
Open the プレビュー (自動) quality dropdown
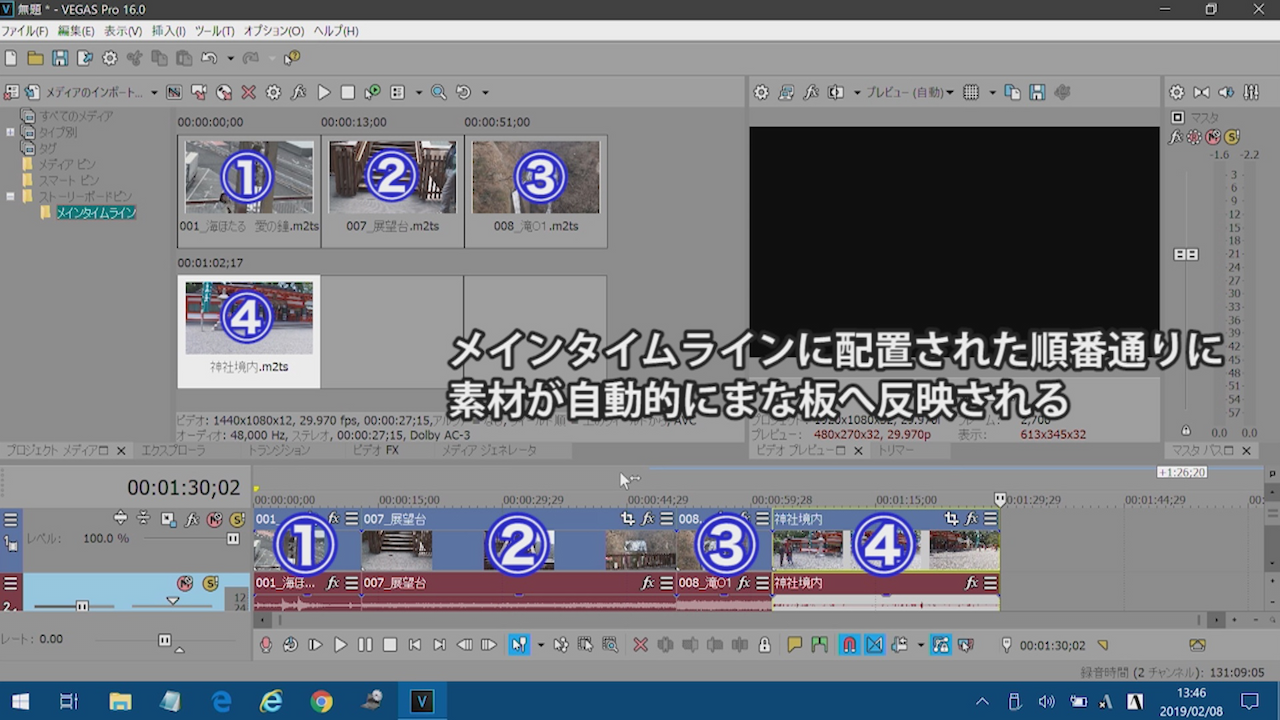[x=909, y=92]
